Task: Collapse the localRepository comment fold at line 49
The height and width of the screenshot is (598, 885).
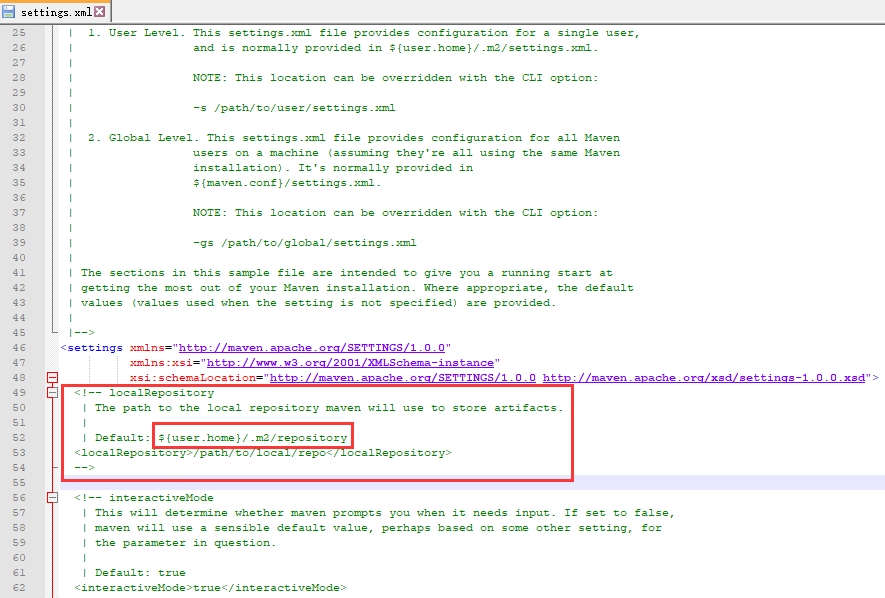Action: [x=52, y=393]
